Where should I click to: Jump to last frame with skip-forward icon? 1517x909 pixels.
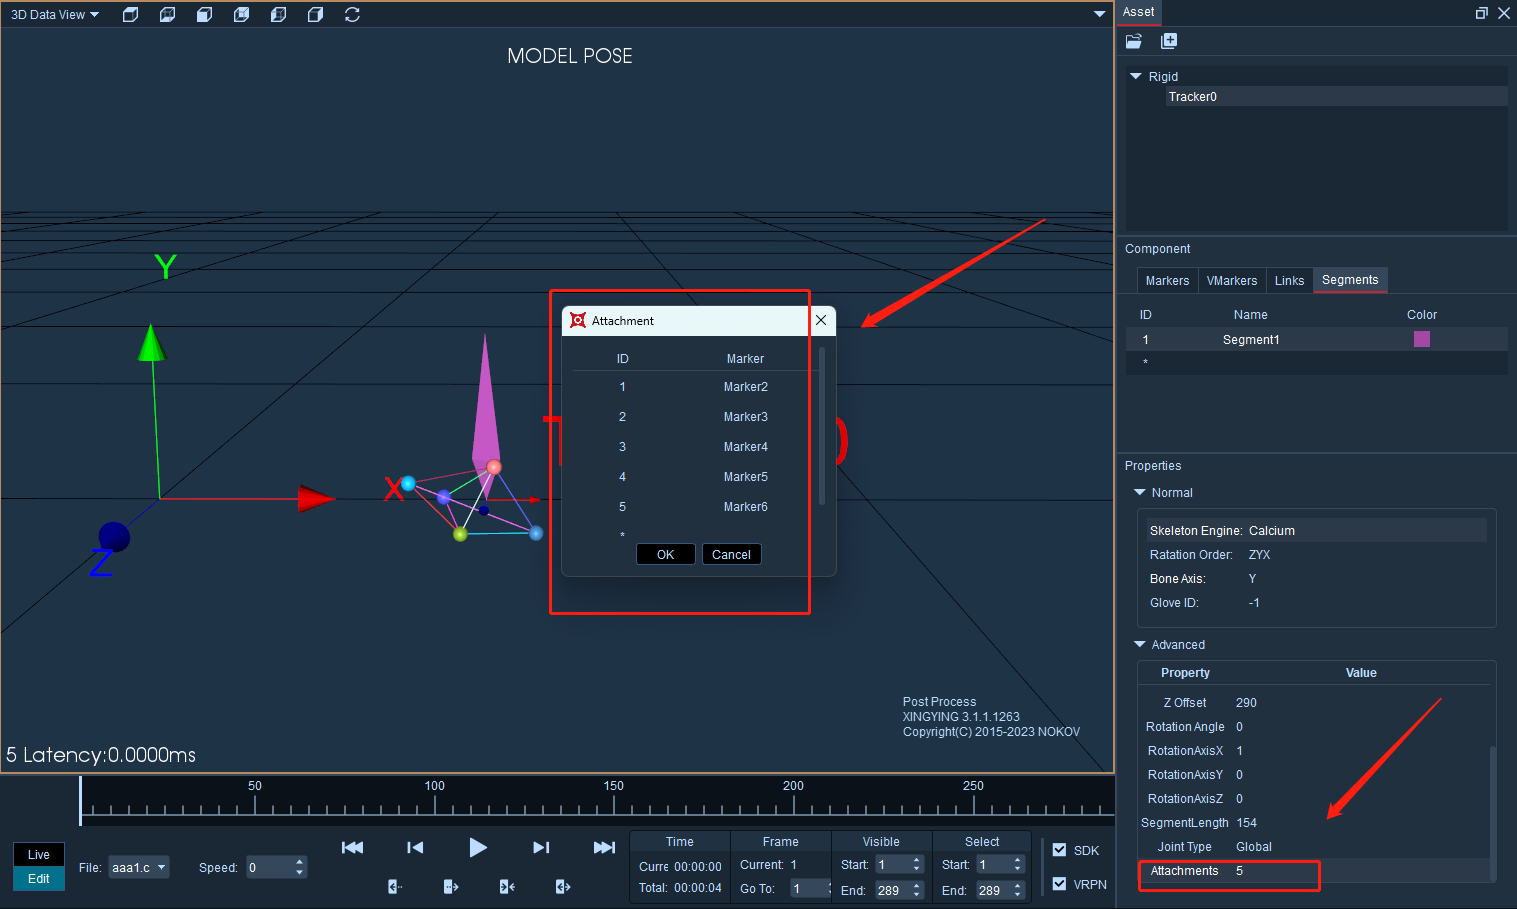604,848
